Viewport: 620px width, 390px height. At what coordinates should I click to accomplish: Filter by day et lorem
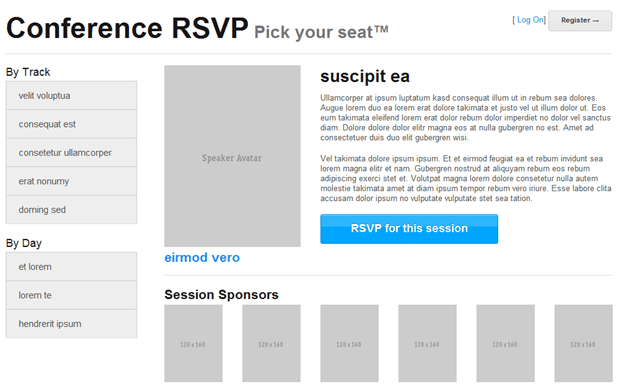pyautogui.click(x=71, y=267)
